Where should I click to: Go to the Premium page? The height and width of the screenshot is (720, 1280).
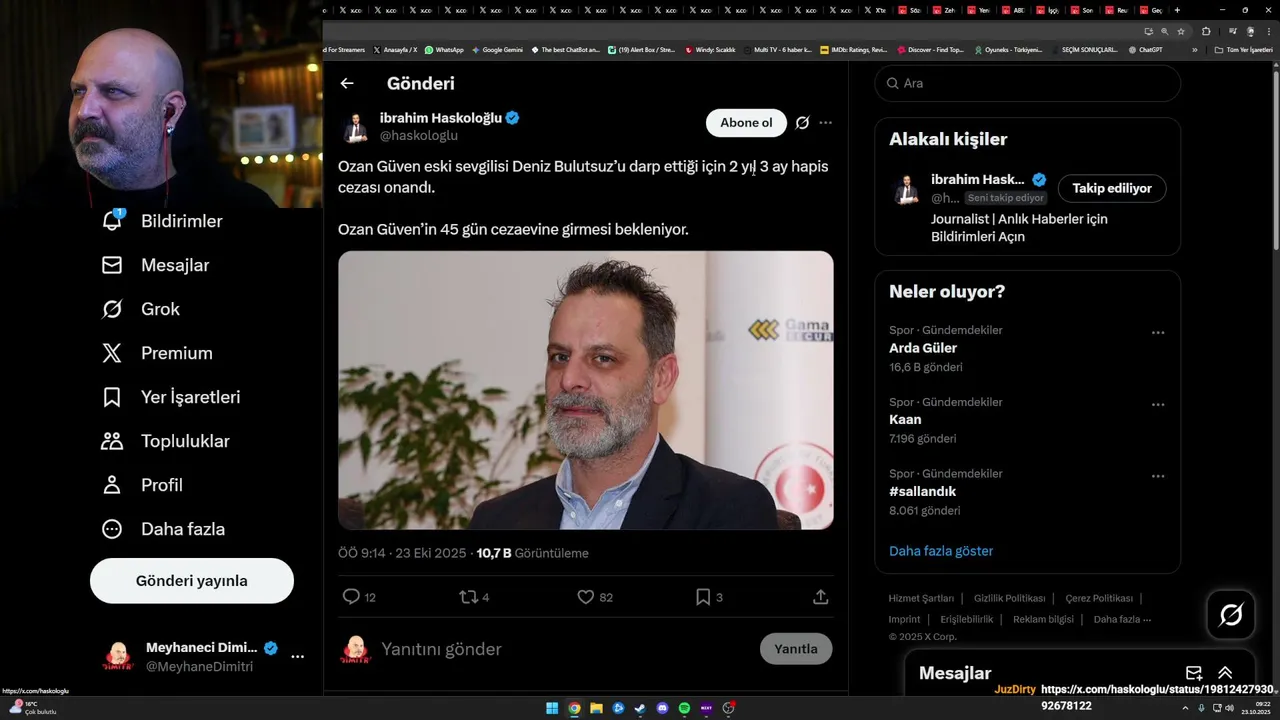157,353
